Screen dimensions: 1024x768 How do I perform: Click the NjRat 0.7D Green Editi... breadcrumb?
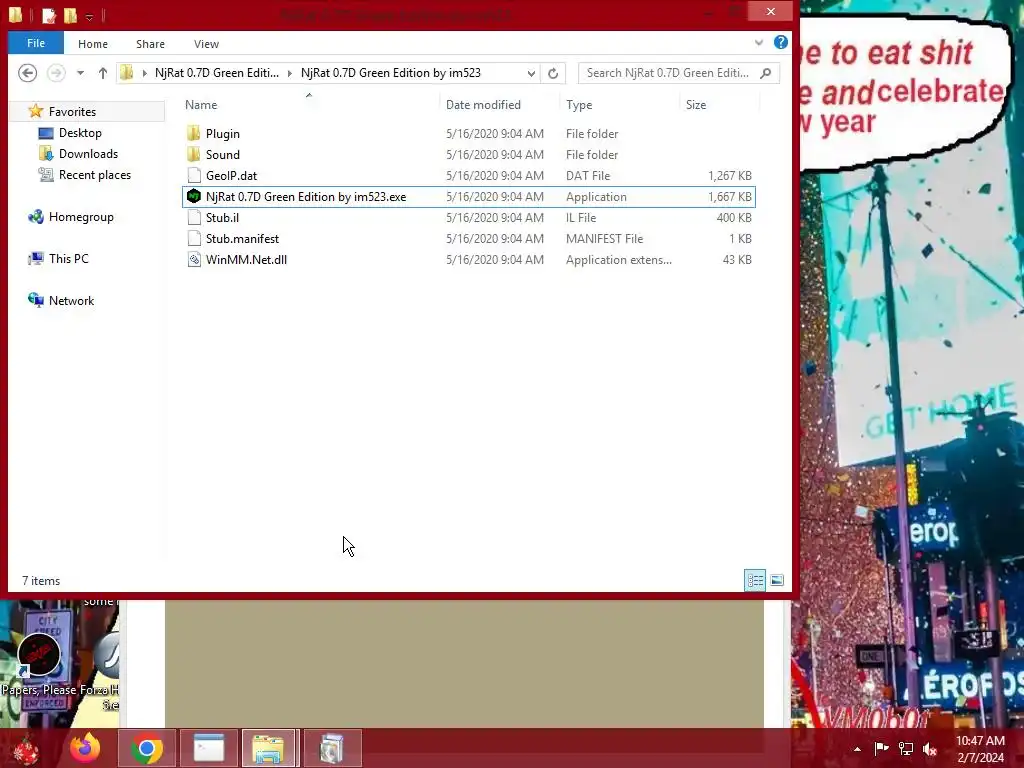click(217, 73)
